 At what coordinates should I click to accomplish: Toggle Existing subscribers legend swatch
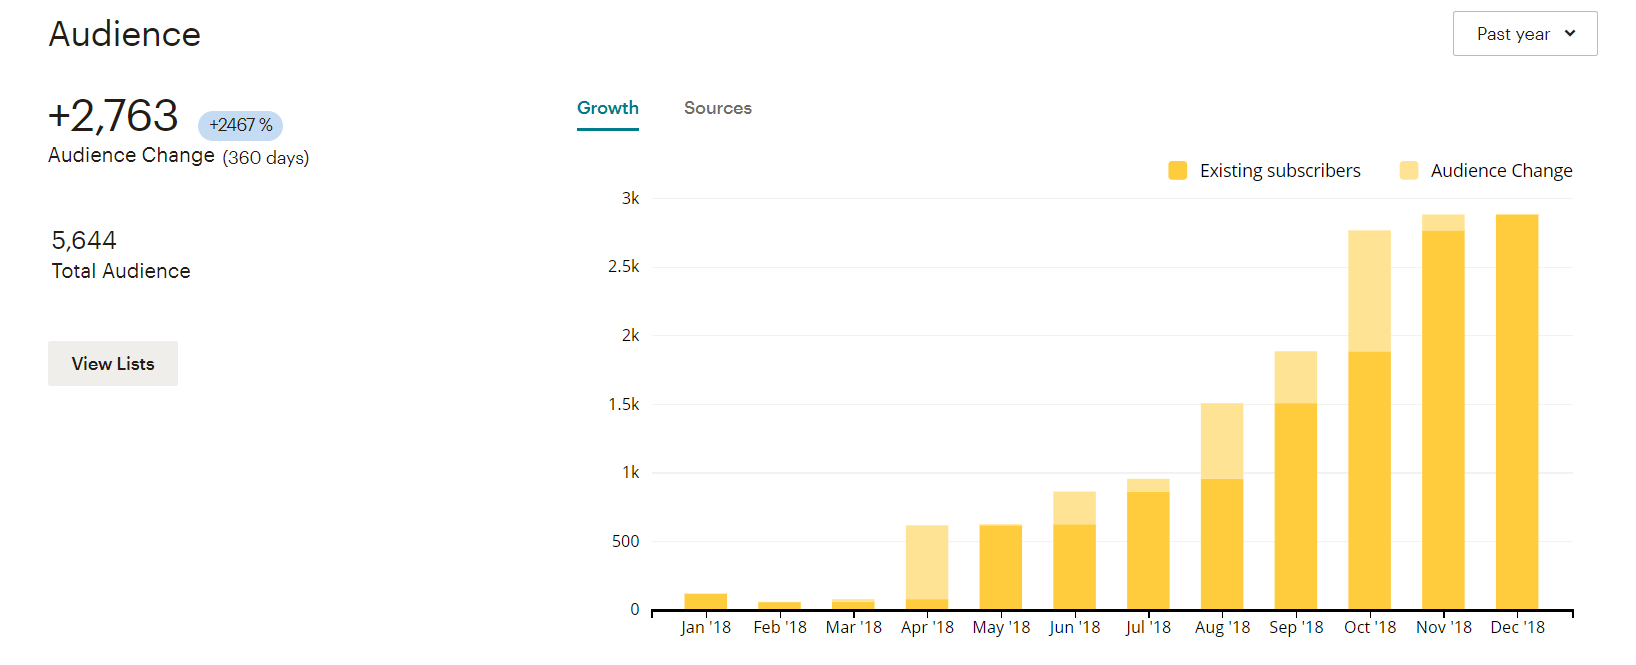coord(1177,171)
